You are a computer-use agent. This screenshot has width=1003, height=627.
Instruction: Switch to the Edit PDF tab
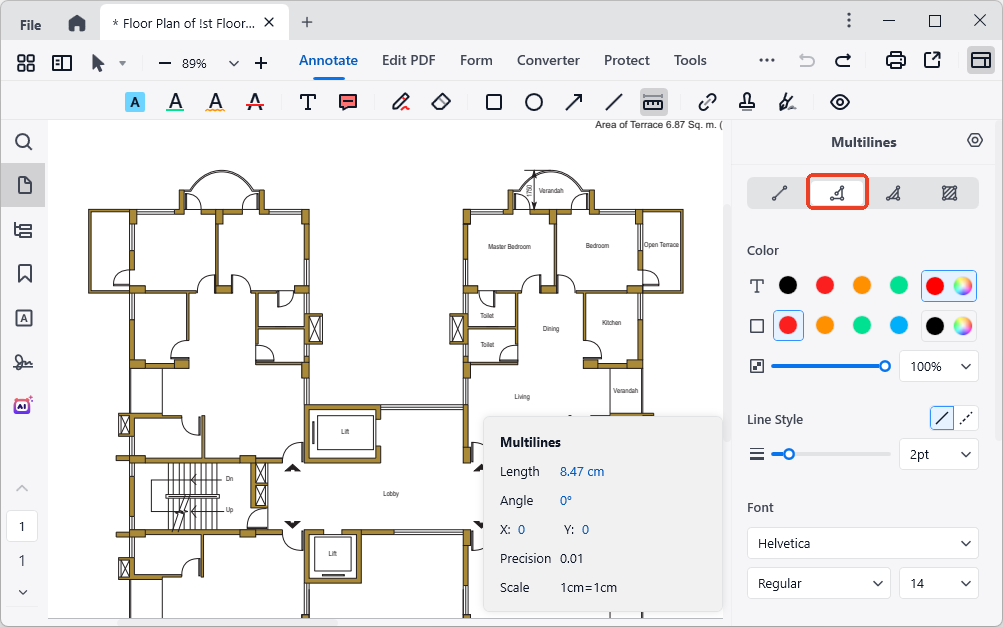(x=408, y=60)
